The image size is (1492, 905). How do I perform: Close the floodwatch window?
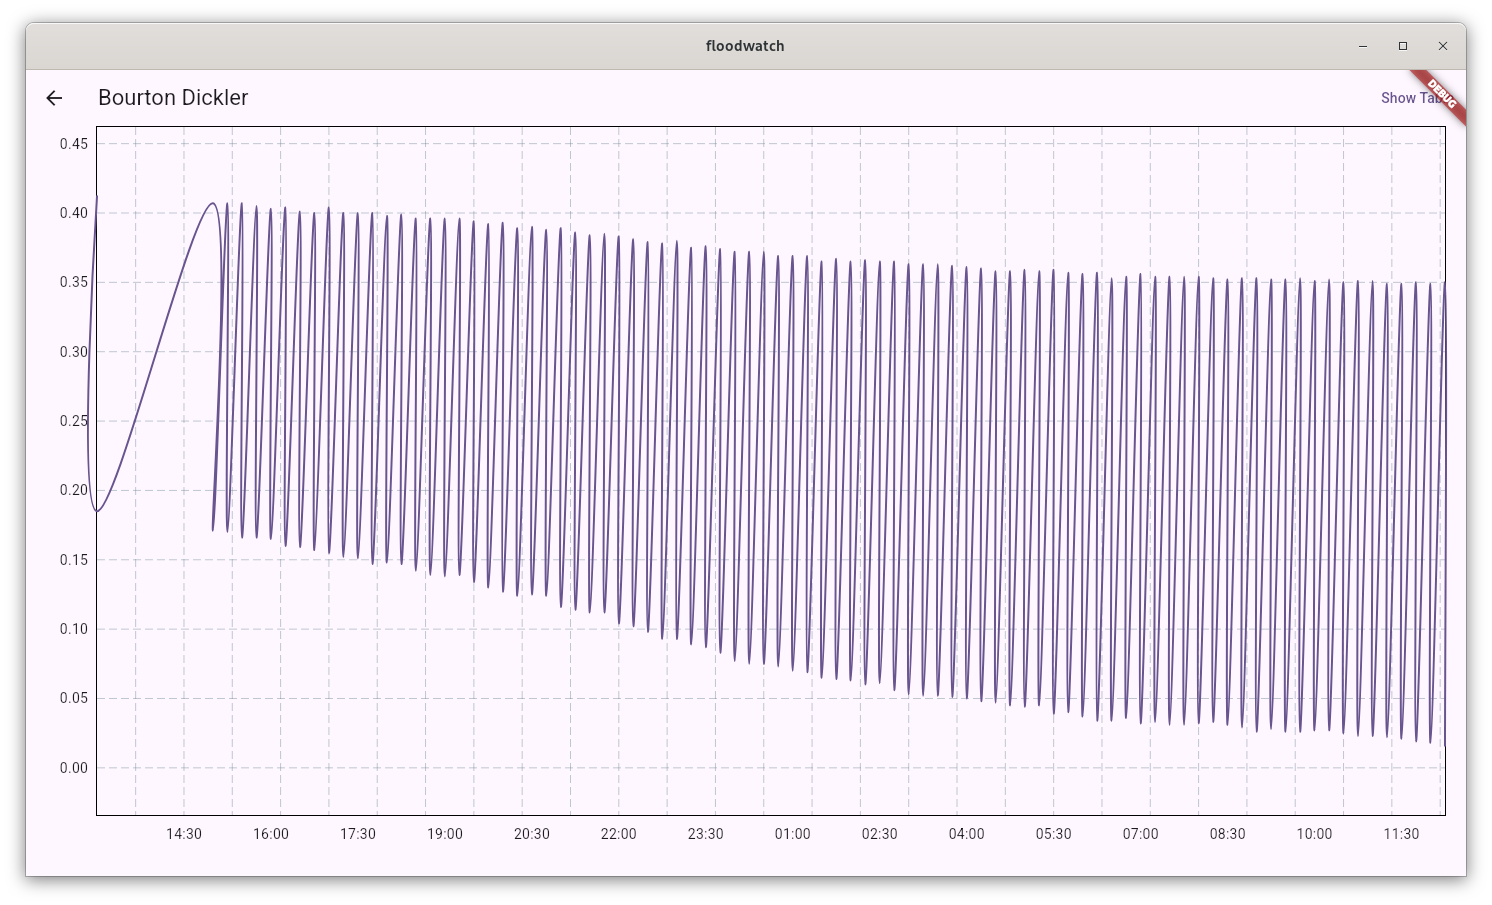click(x=1443, y=46)
